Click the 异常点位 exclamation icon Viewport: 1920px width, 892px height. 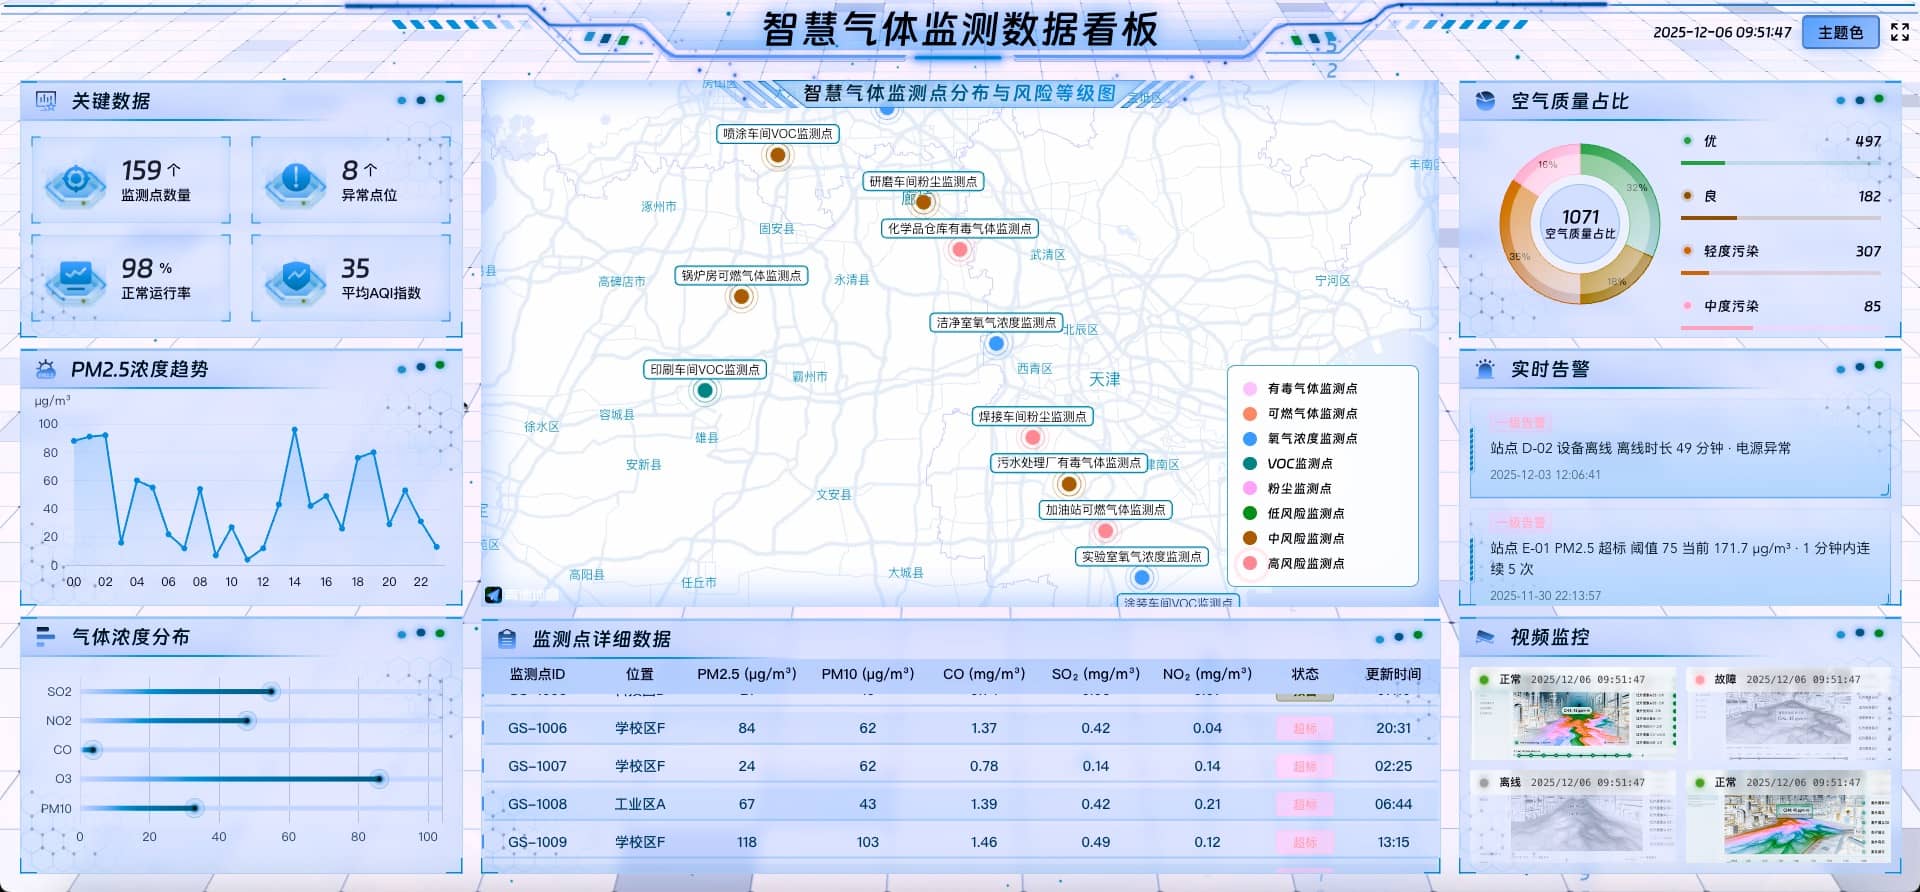coord(296,183)
